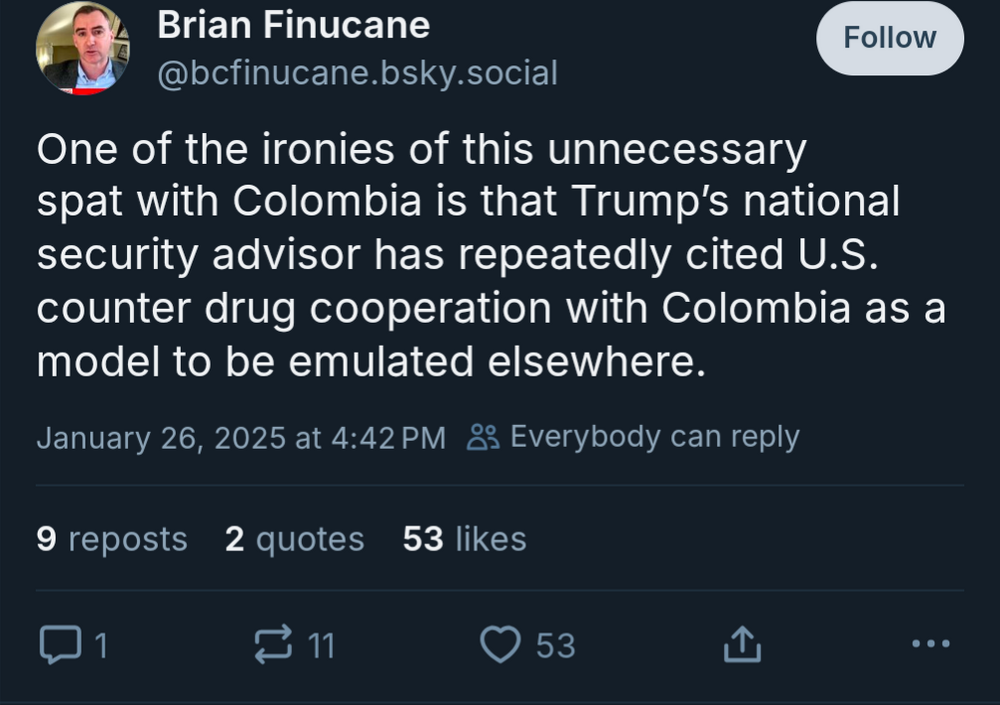The height and width of the screenshot is (705, 1000).
Task: Toggle follow status for Brian Finucane
Action: click(x=889, y=38)
